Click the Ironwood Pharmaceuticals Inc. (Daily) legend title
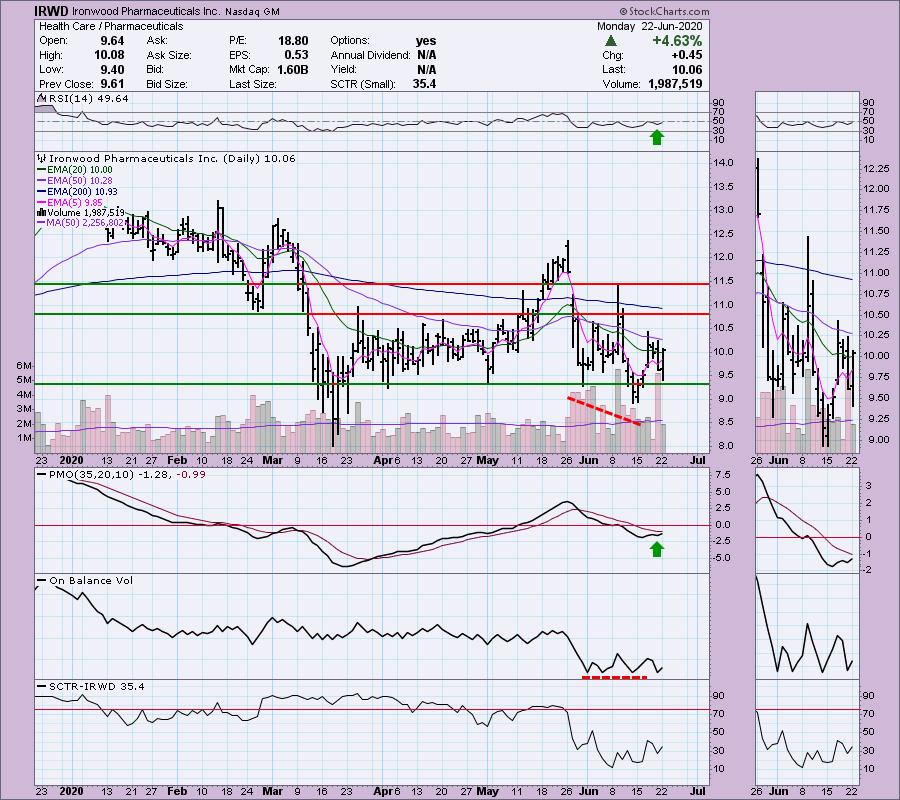The height and width of the screenshot is (800, 900). 172,158
